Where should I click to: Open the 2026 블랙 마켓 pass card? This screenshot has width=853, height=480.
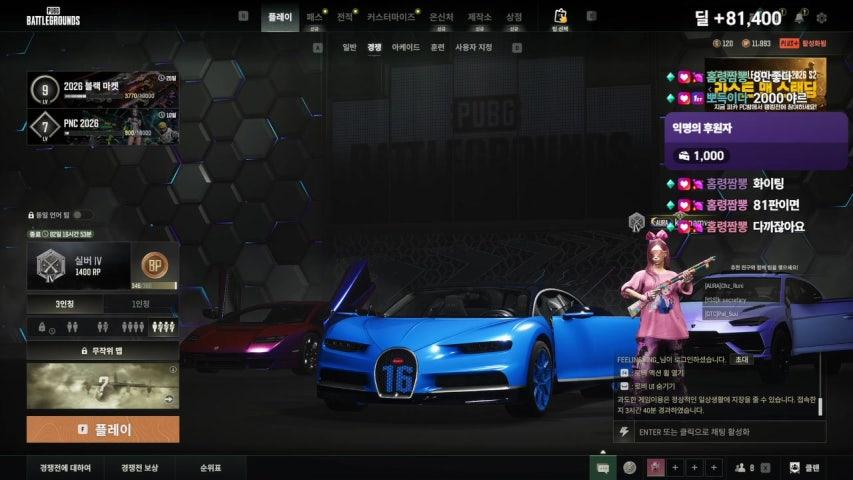pos(103,89)
